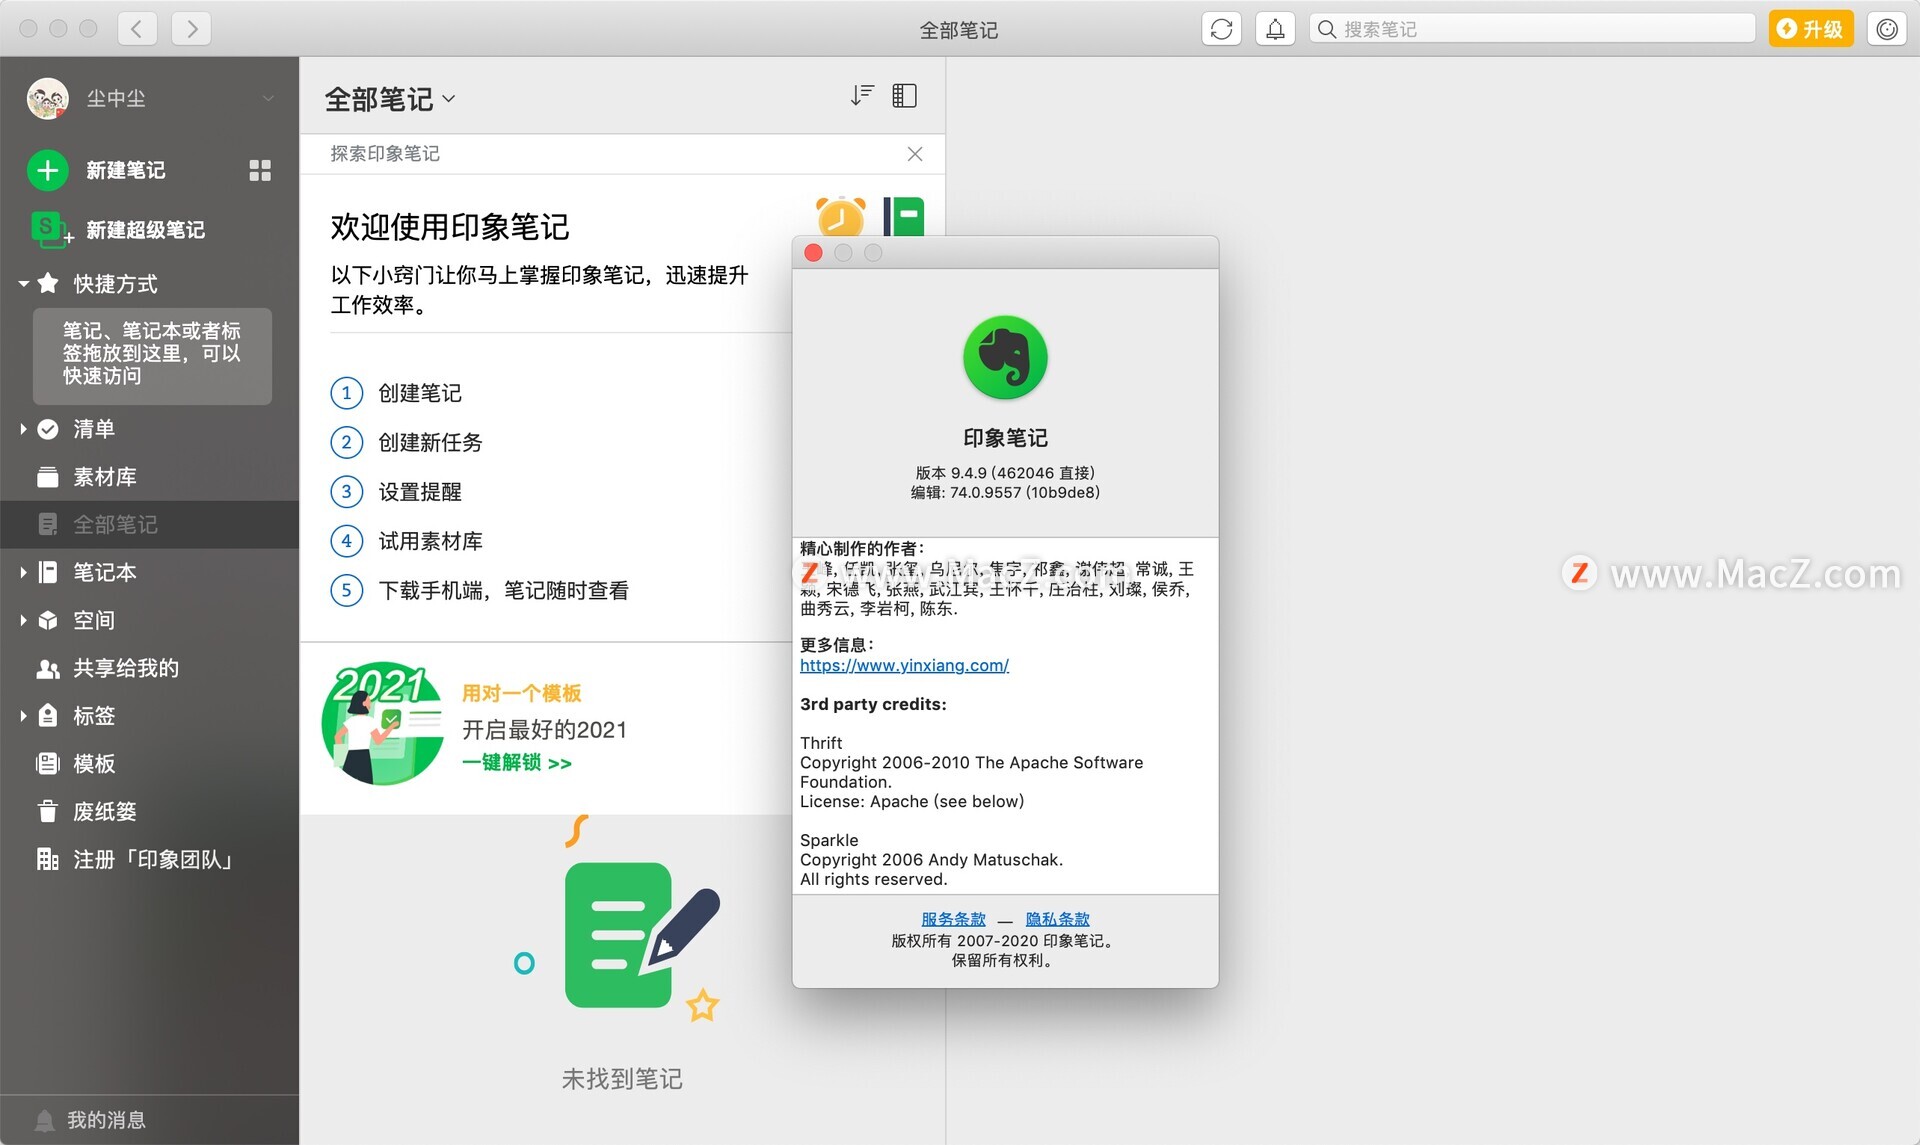Screen dimensions: 1920x1145
Task: Click the green notebook icon in the welcome panel
Action: [x=904, y=217]
